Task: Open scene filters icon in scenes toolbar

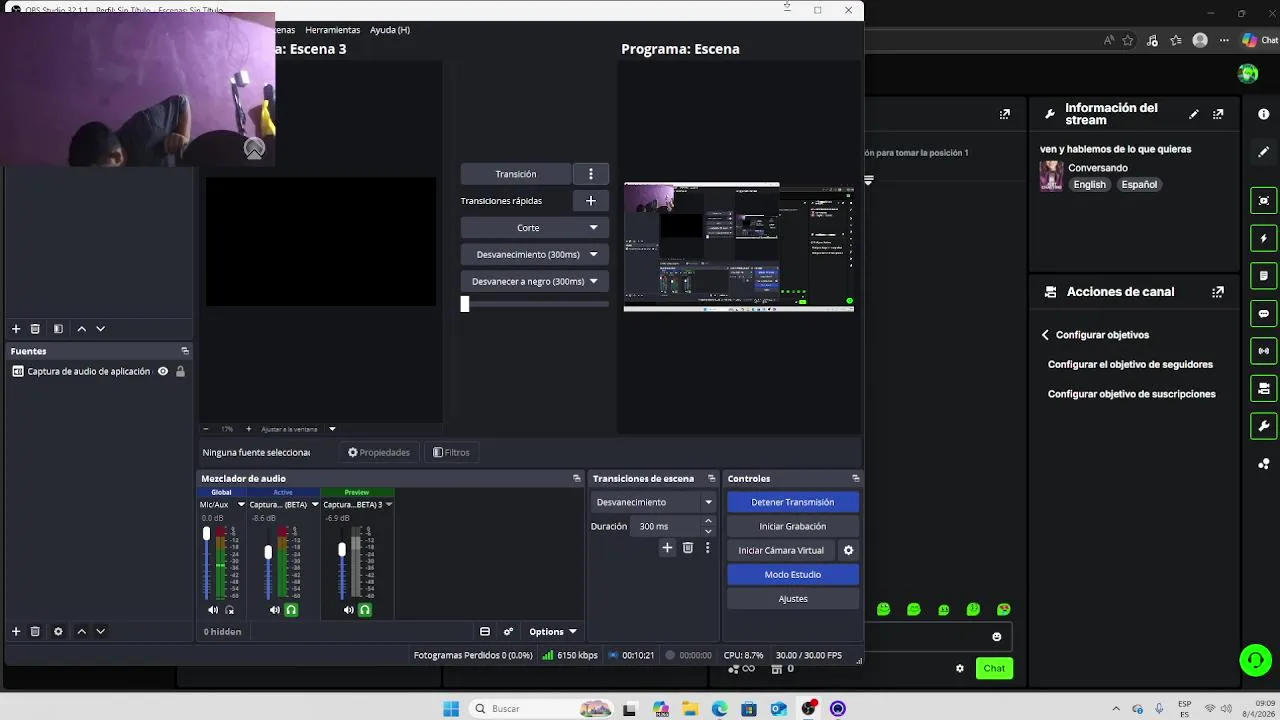Action: pyautogui.click(x=58, y=328)
